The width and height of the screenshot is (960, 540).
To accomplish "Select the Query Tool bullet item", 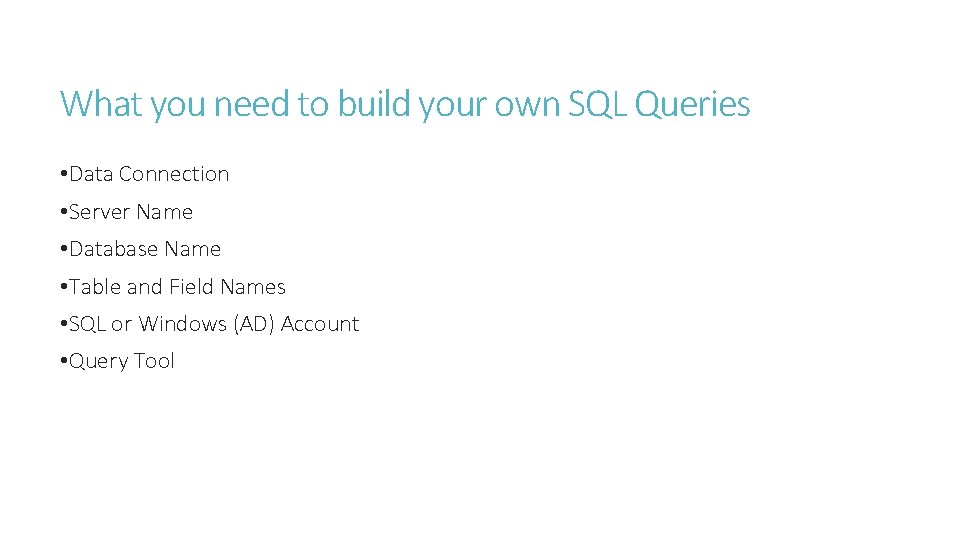I will coord(121,361).
